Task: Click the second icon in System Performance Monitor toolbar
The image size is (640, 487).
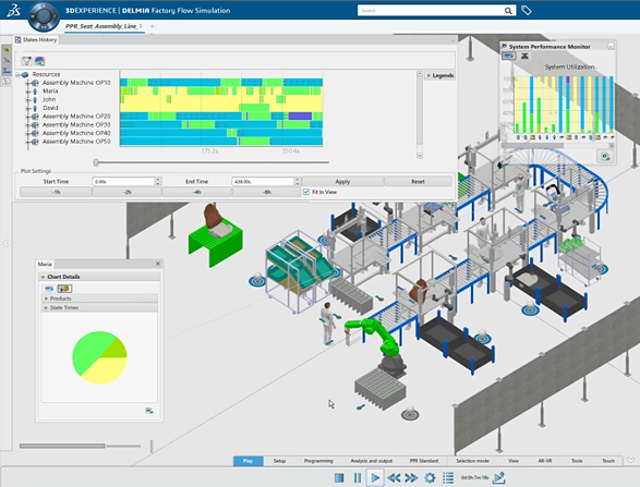Action: [x=525, y=56]
